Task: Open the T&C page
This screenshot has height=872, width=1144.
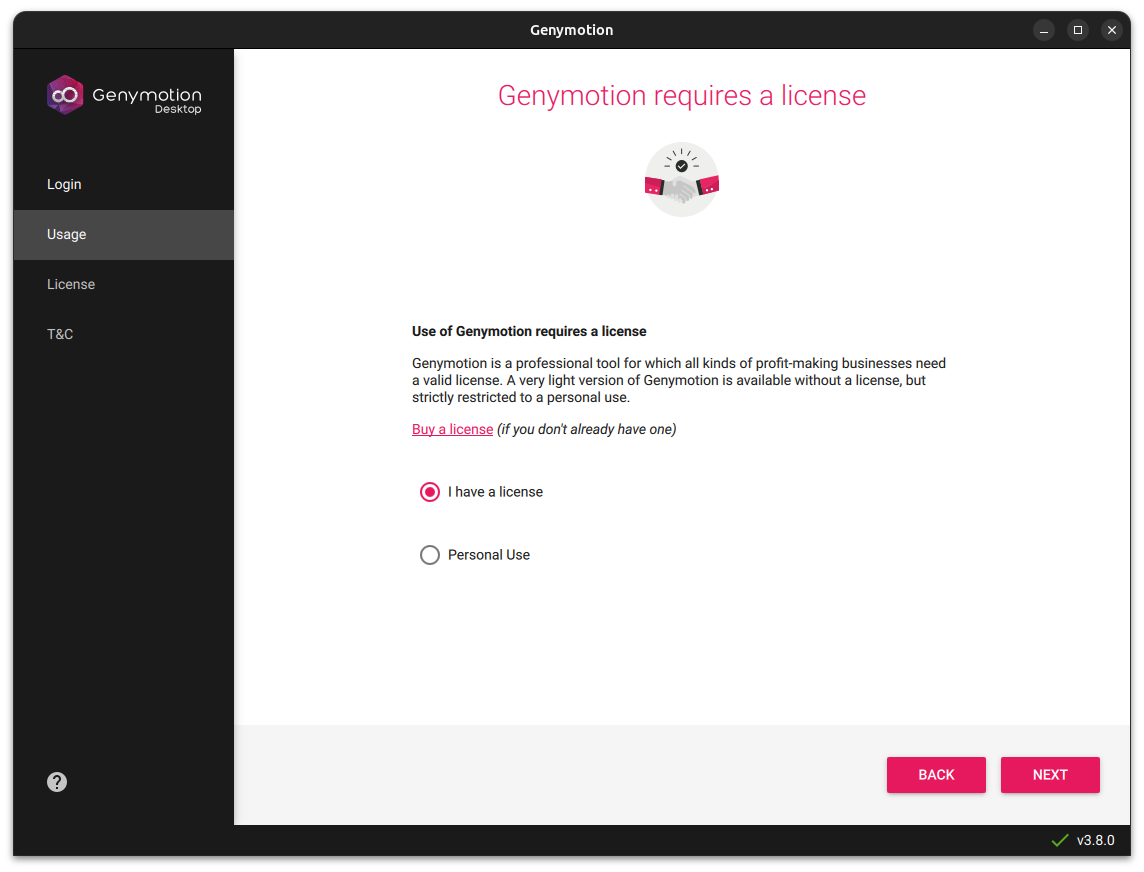Action: [60, 334]
